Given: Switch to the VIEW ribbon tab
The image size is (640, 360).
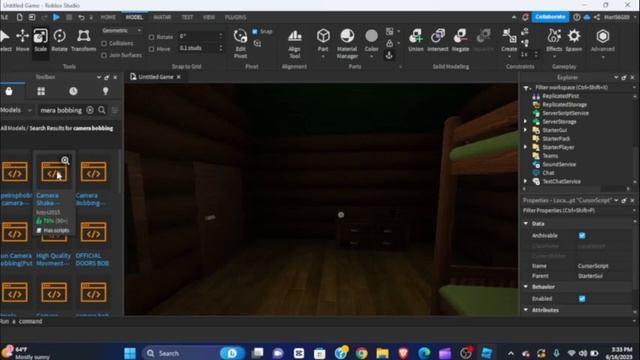Looking at the screenshot, I should tap(209, 17).
